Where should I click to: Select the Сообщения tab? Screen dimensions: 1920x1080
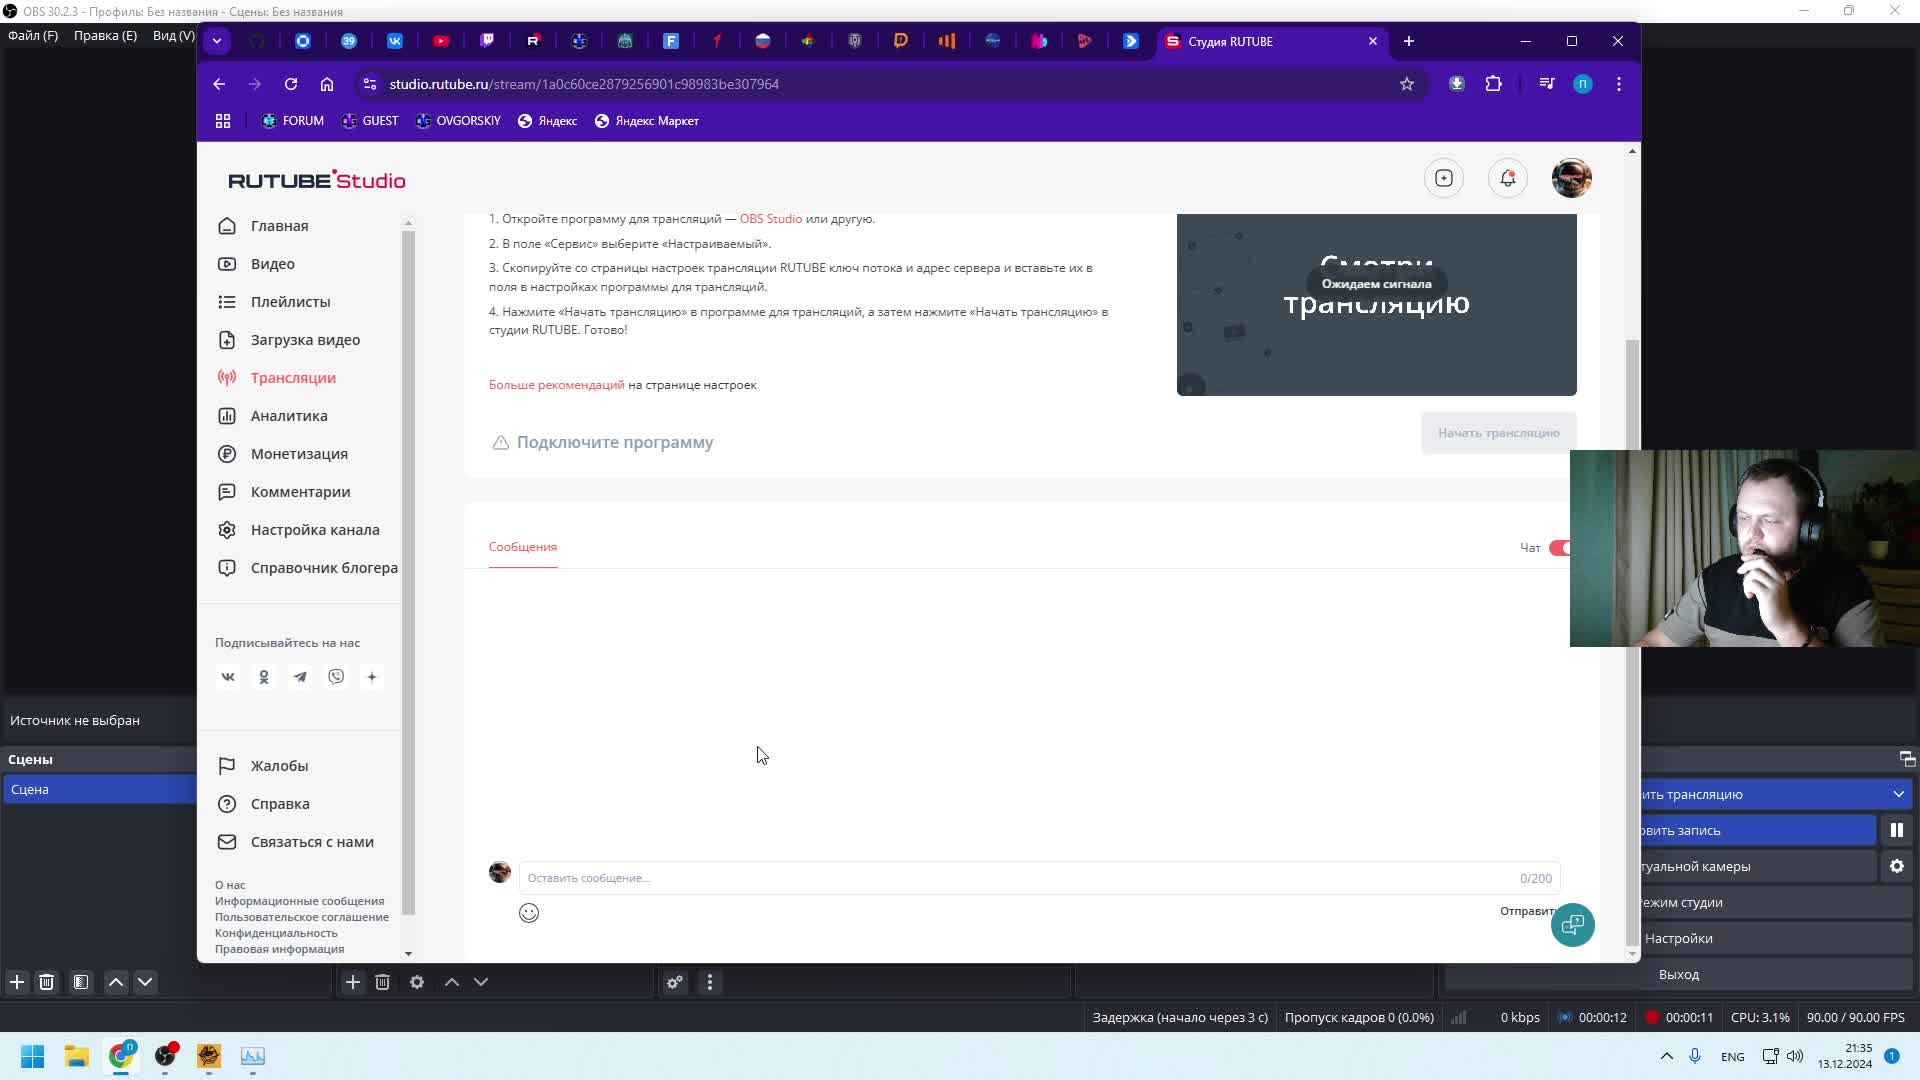(522, 547)
